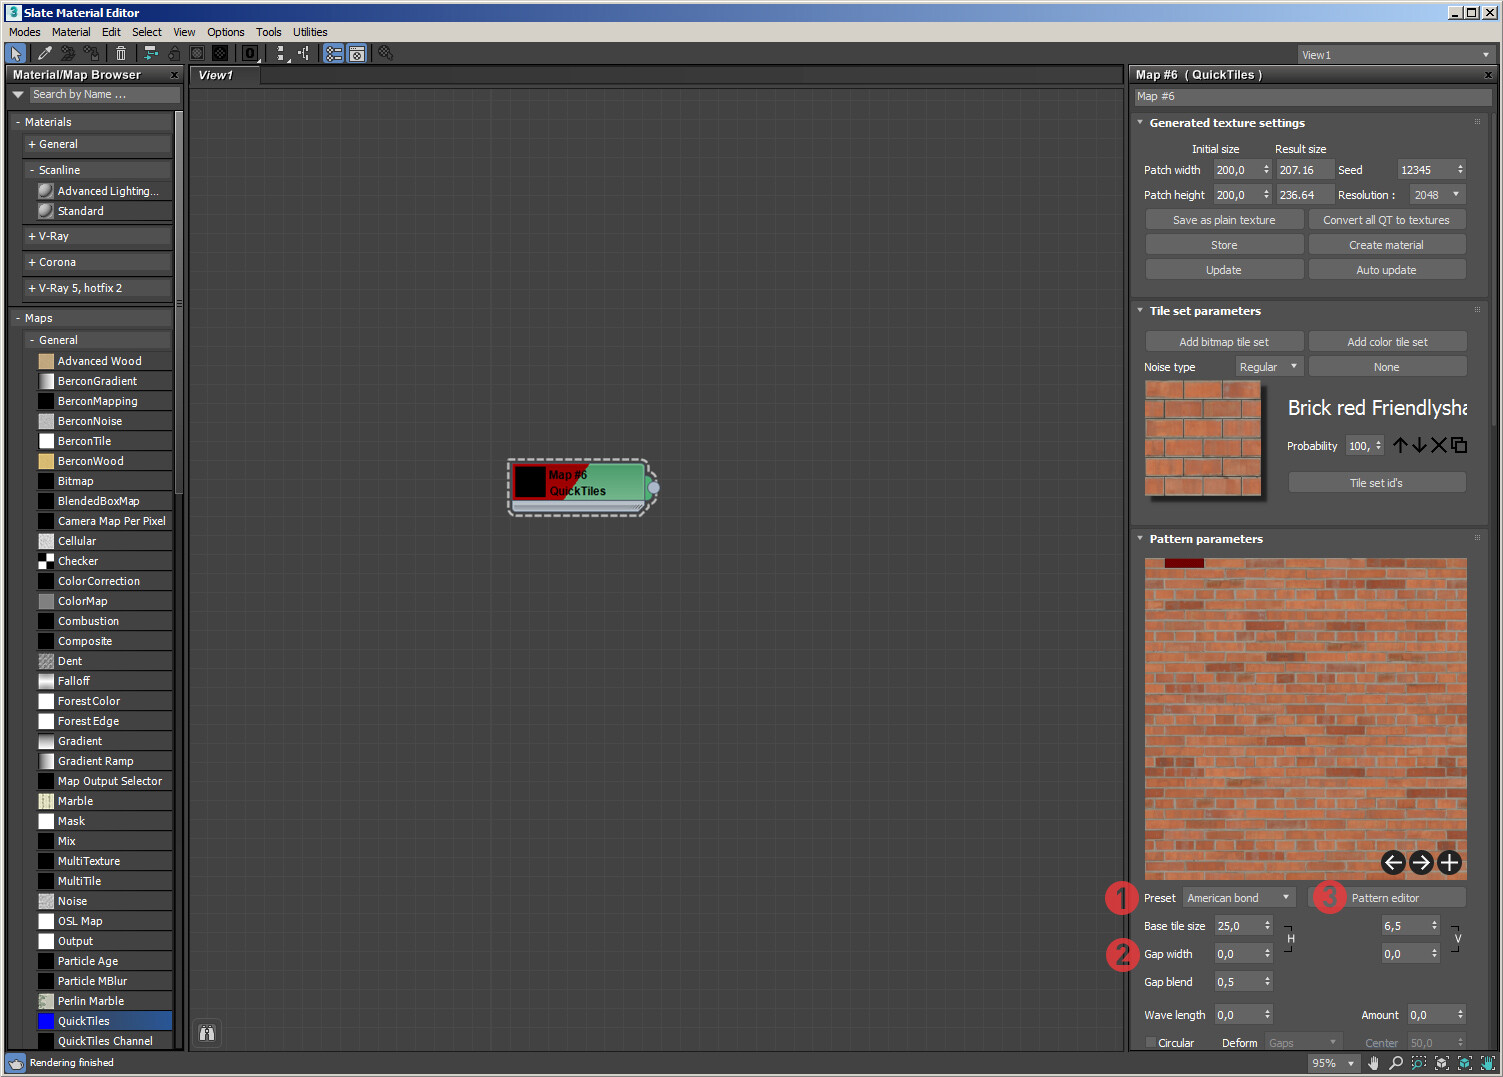
Task: Click the Brick red tile set thumbnail
Action: 1203,438
